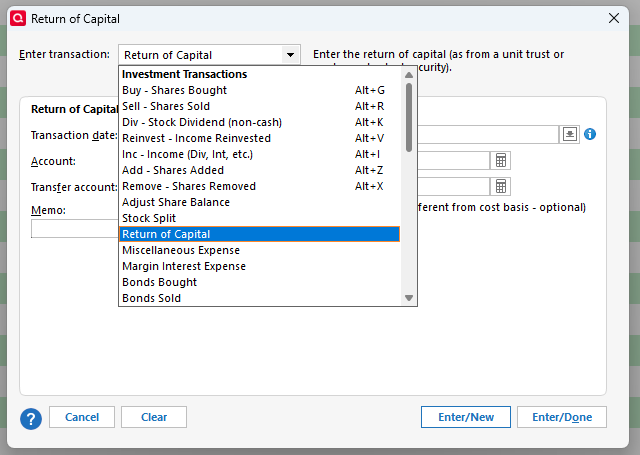This screenshot has height=455, width=640.
Task: Click the list's scroll down arrow
Action: (x=409, y=298)
